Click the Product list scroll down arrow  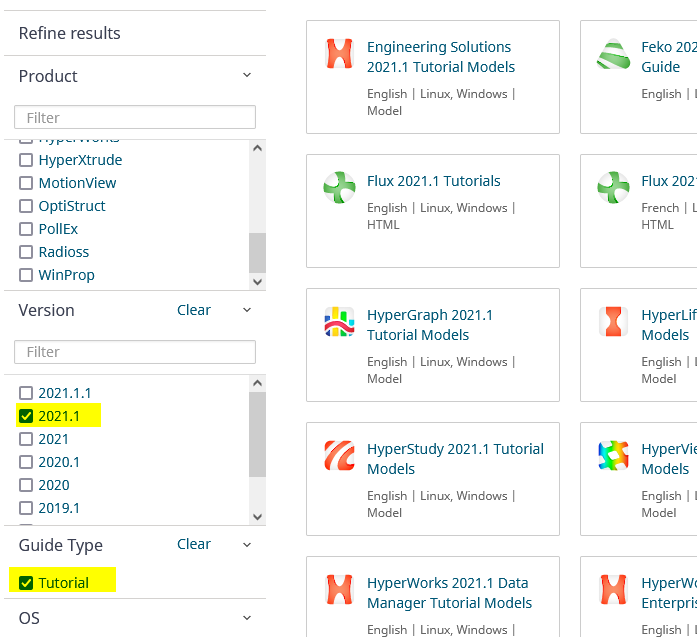257,281
